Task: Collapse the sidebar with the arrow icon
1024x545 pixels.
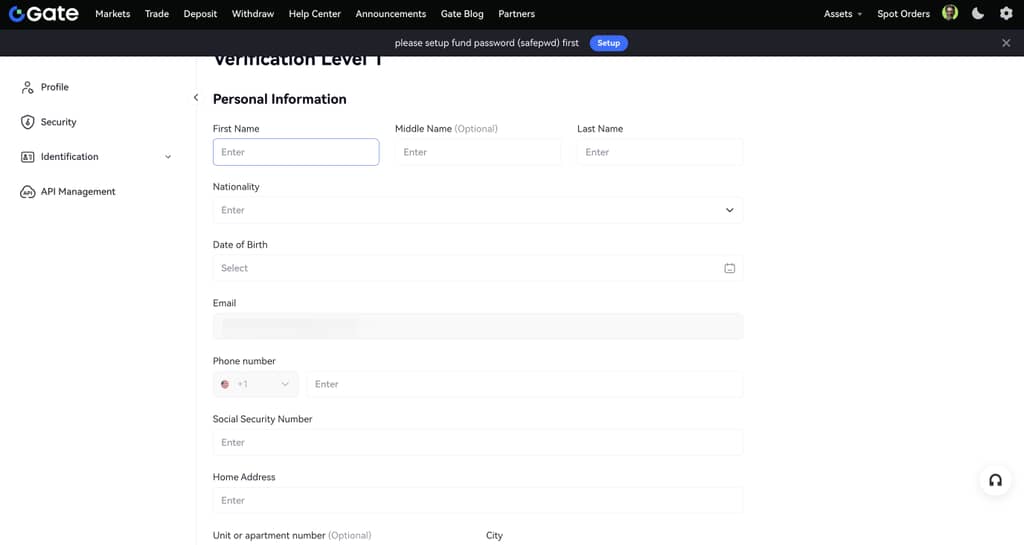Action: [196, 97]
